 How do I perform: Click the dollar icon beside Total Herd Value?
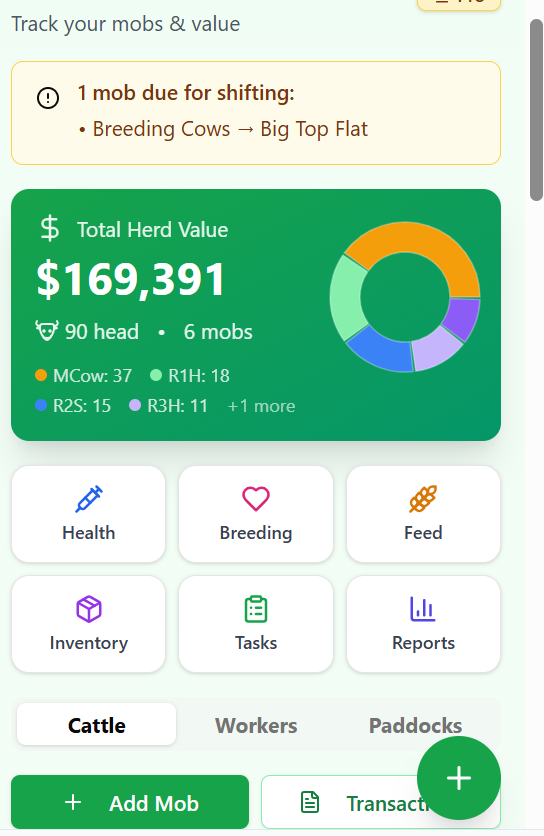(x=50, y=229)
